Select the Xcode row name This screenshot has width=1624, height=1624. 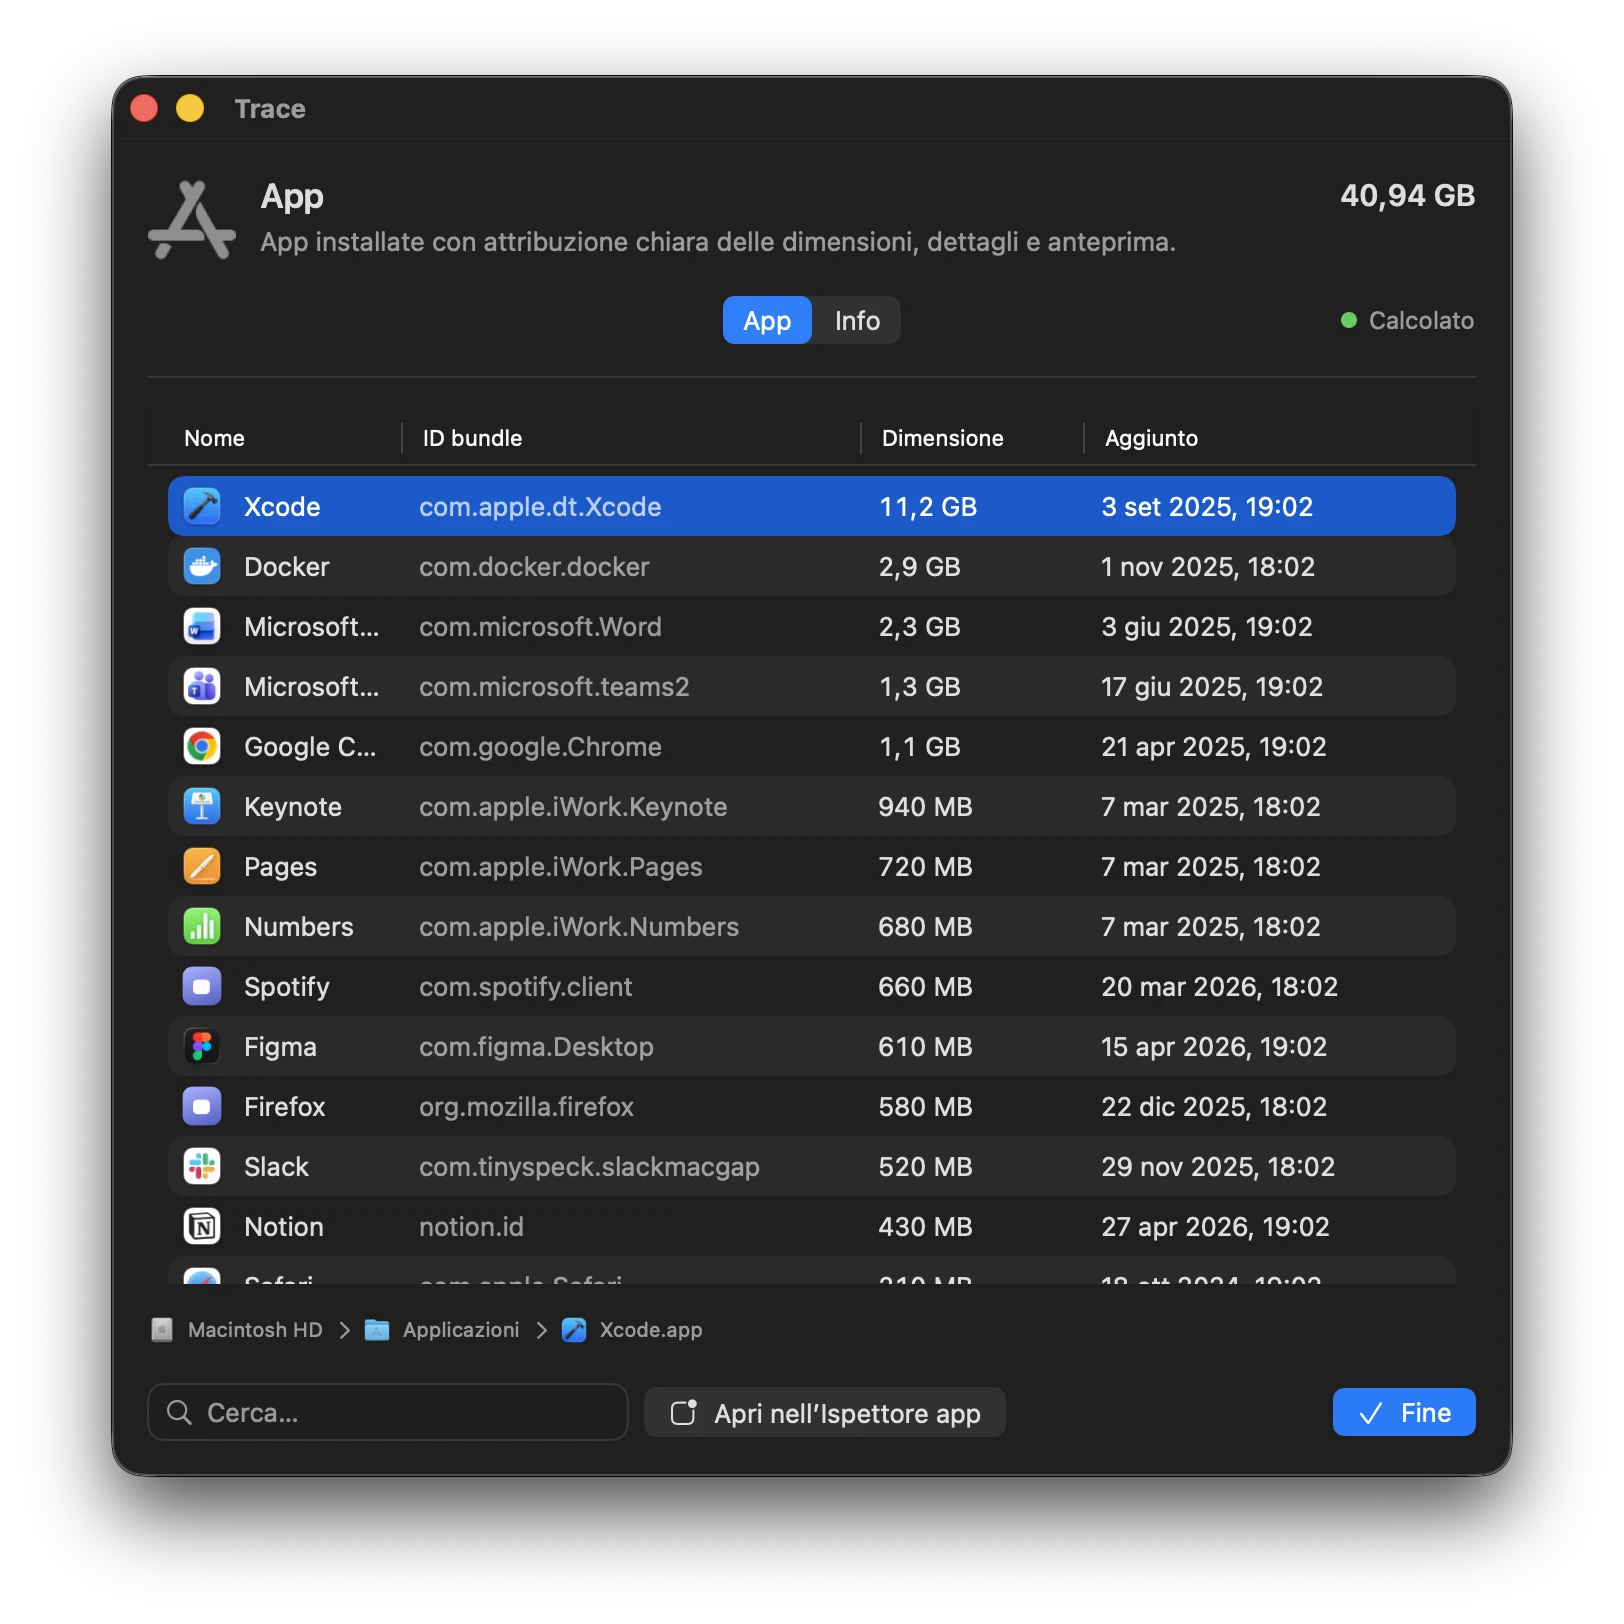pyautogui.click(x=282, y=507)
